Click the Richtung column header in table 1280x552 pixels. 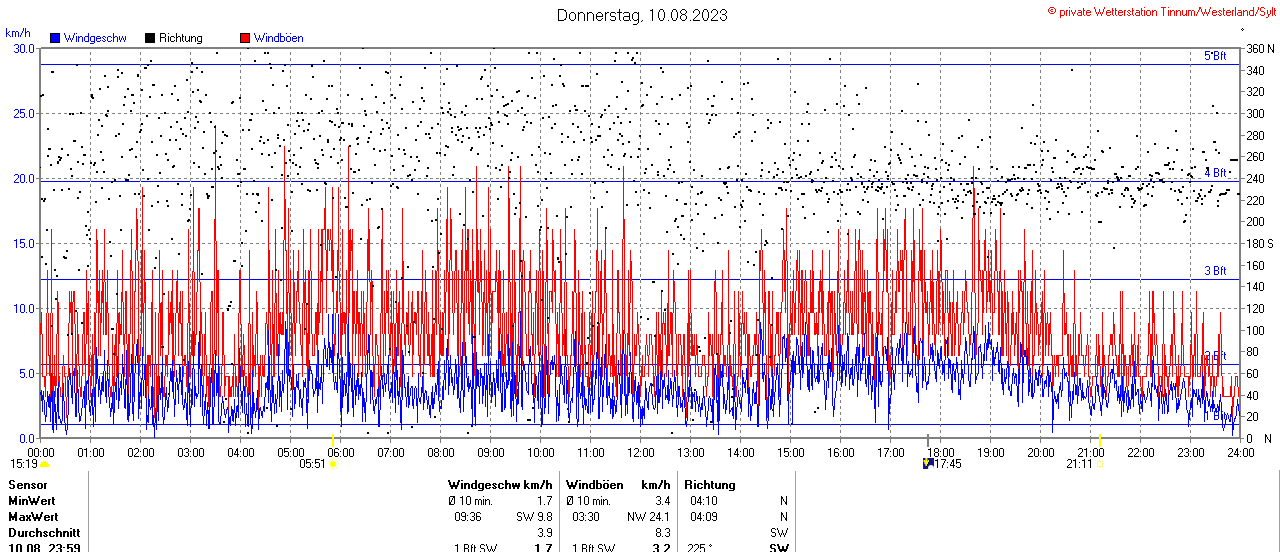(710, 485)
